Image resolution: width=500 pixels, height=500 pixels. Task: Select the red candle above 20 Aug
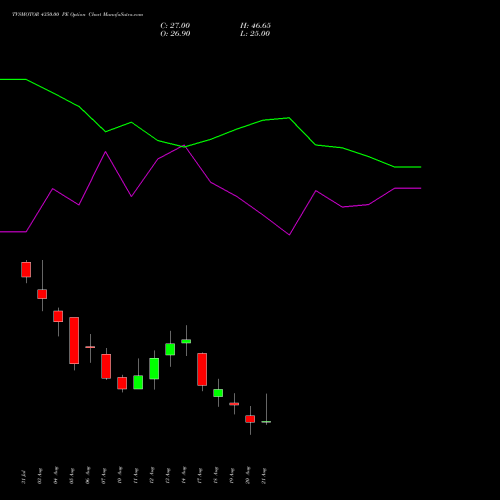pos(250,419)
